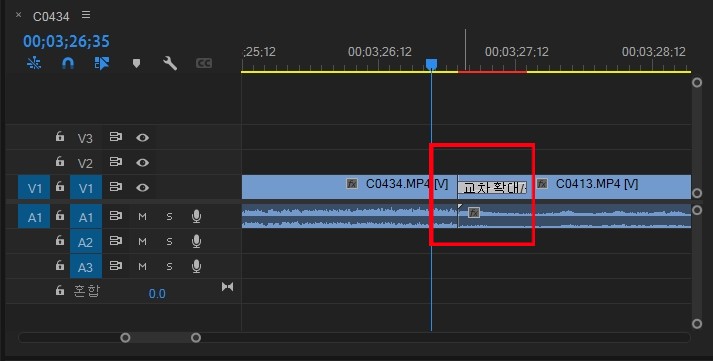The image size is (713, 361).
Task: Toggle lock on V1 track
Action: pos(60,186)
